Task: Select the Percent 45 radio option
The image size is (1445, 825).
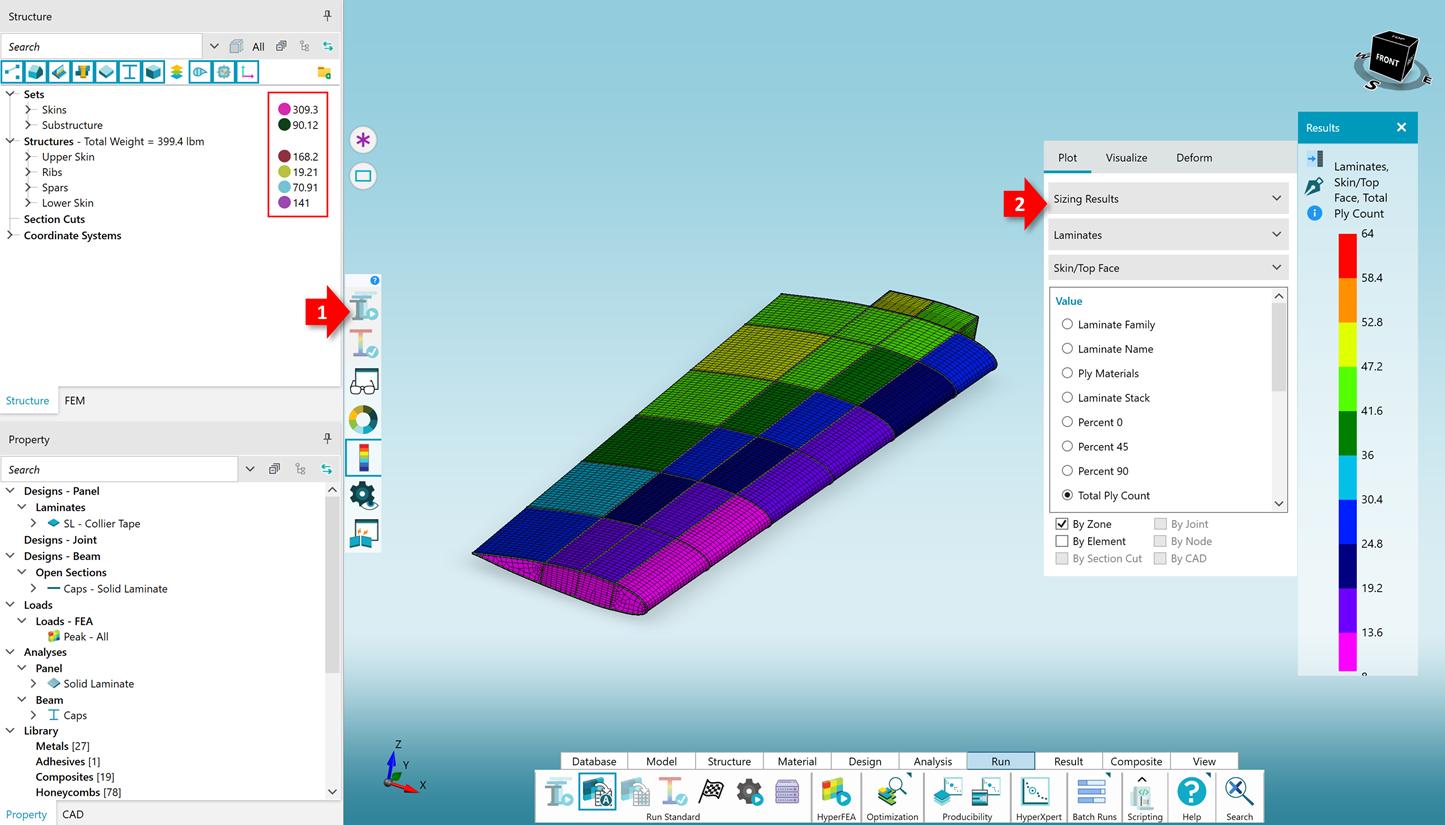Action: (x=1067, y=446)
